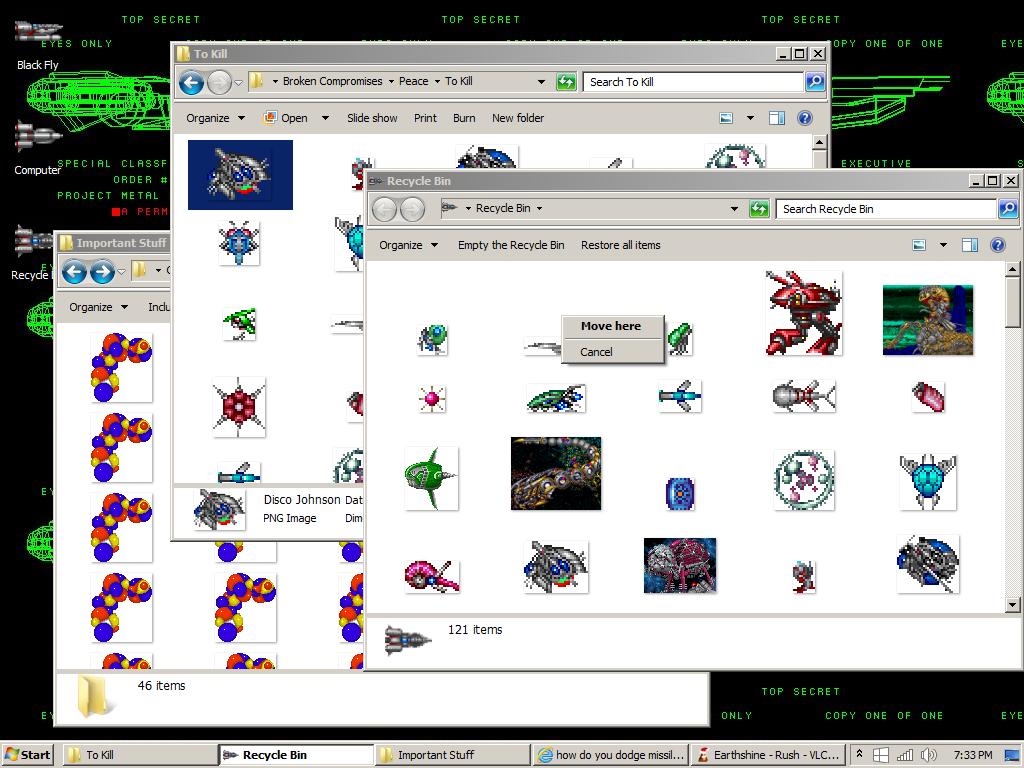The image size is (1024, 768).
Task: Start Slide show in To Kill window
Action: point(372,118)
